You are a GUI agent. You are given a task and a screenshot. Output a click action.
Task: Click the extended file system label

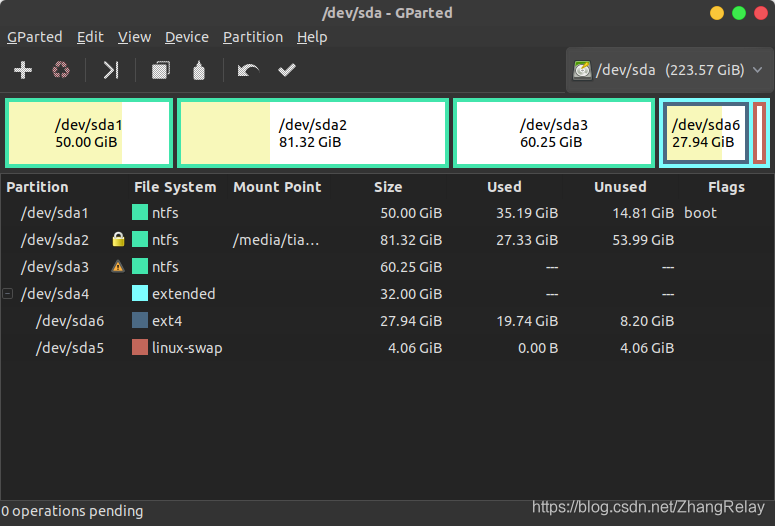point(183,294)
